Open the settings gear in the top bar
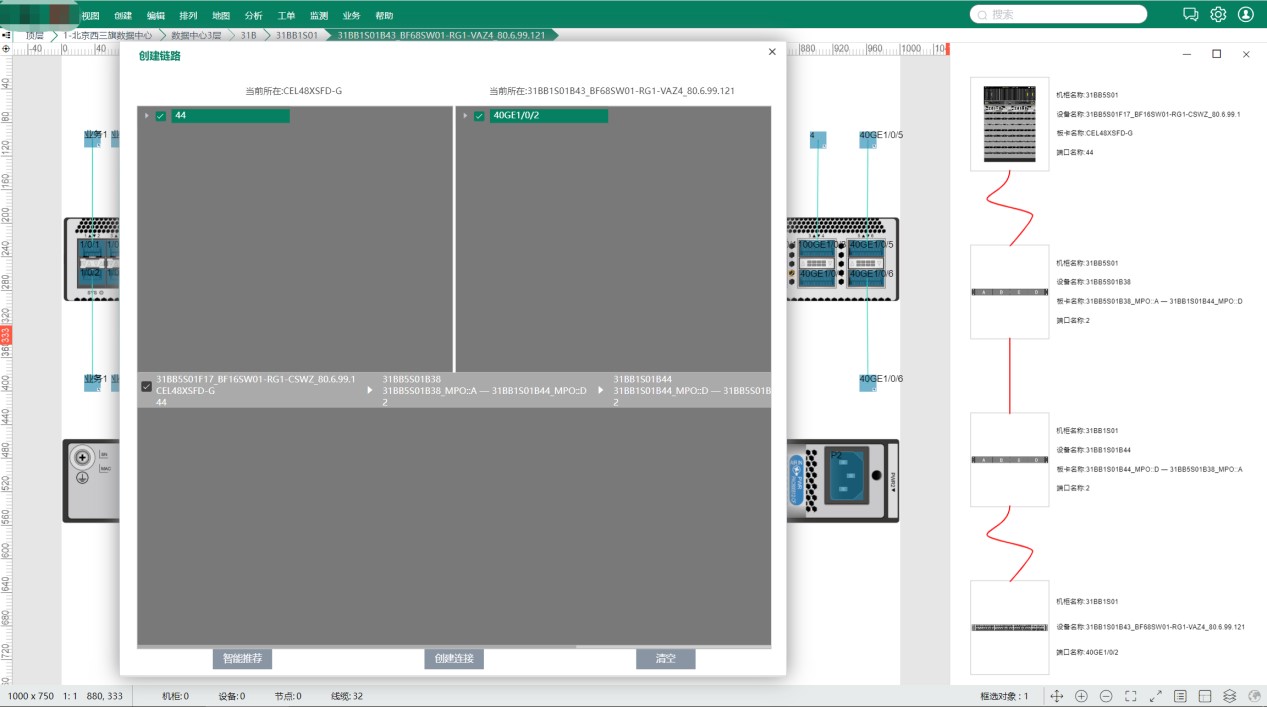This screenshot has width=1267, height=707. click(1217, 14)
